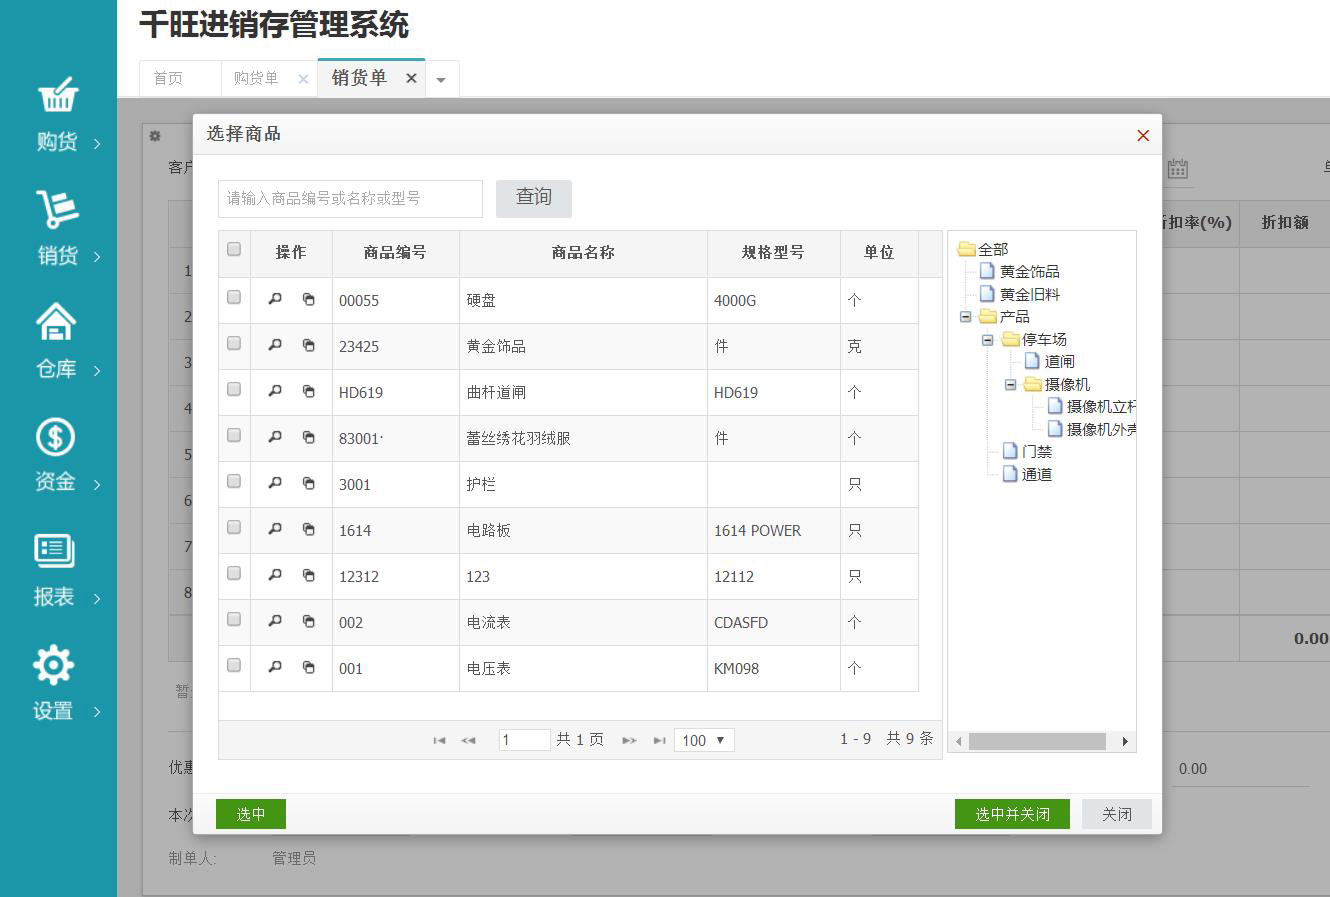The width and height of the screenshot is (1330, 897).
Task: Click the magnifier icon for 电压表 row
Action: point(275,667)
